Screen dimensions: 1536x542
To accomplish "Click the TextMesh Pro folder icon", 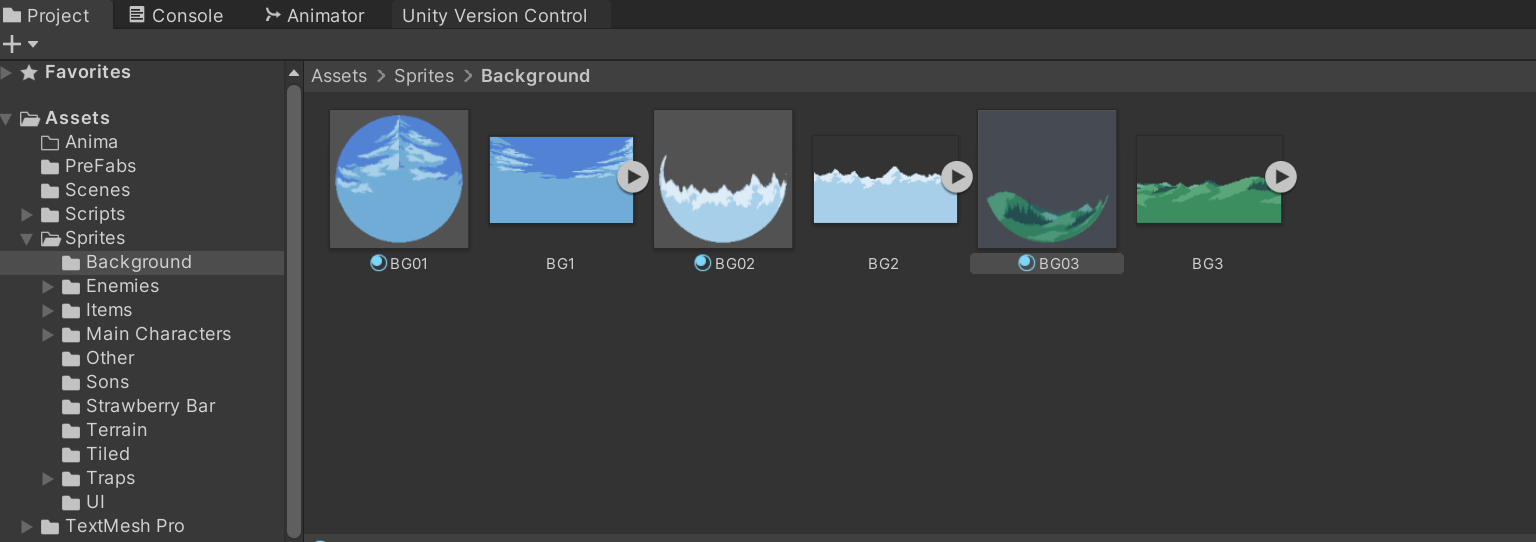I will click(50, 526).
